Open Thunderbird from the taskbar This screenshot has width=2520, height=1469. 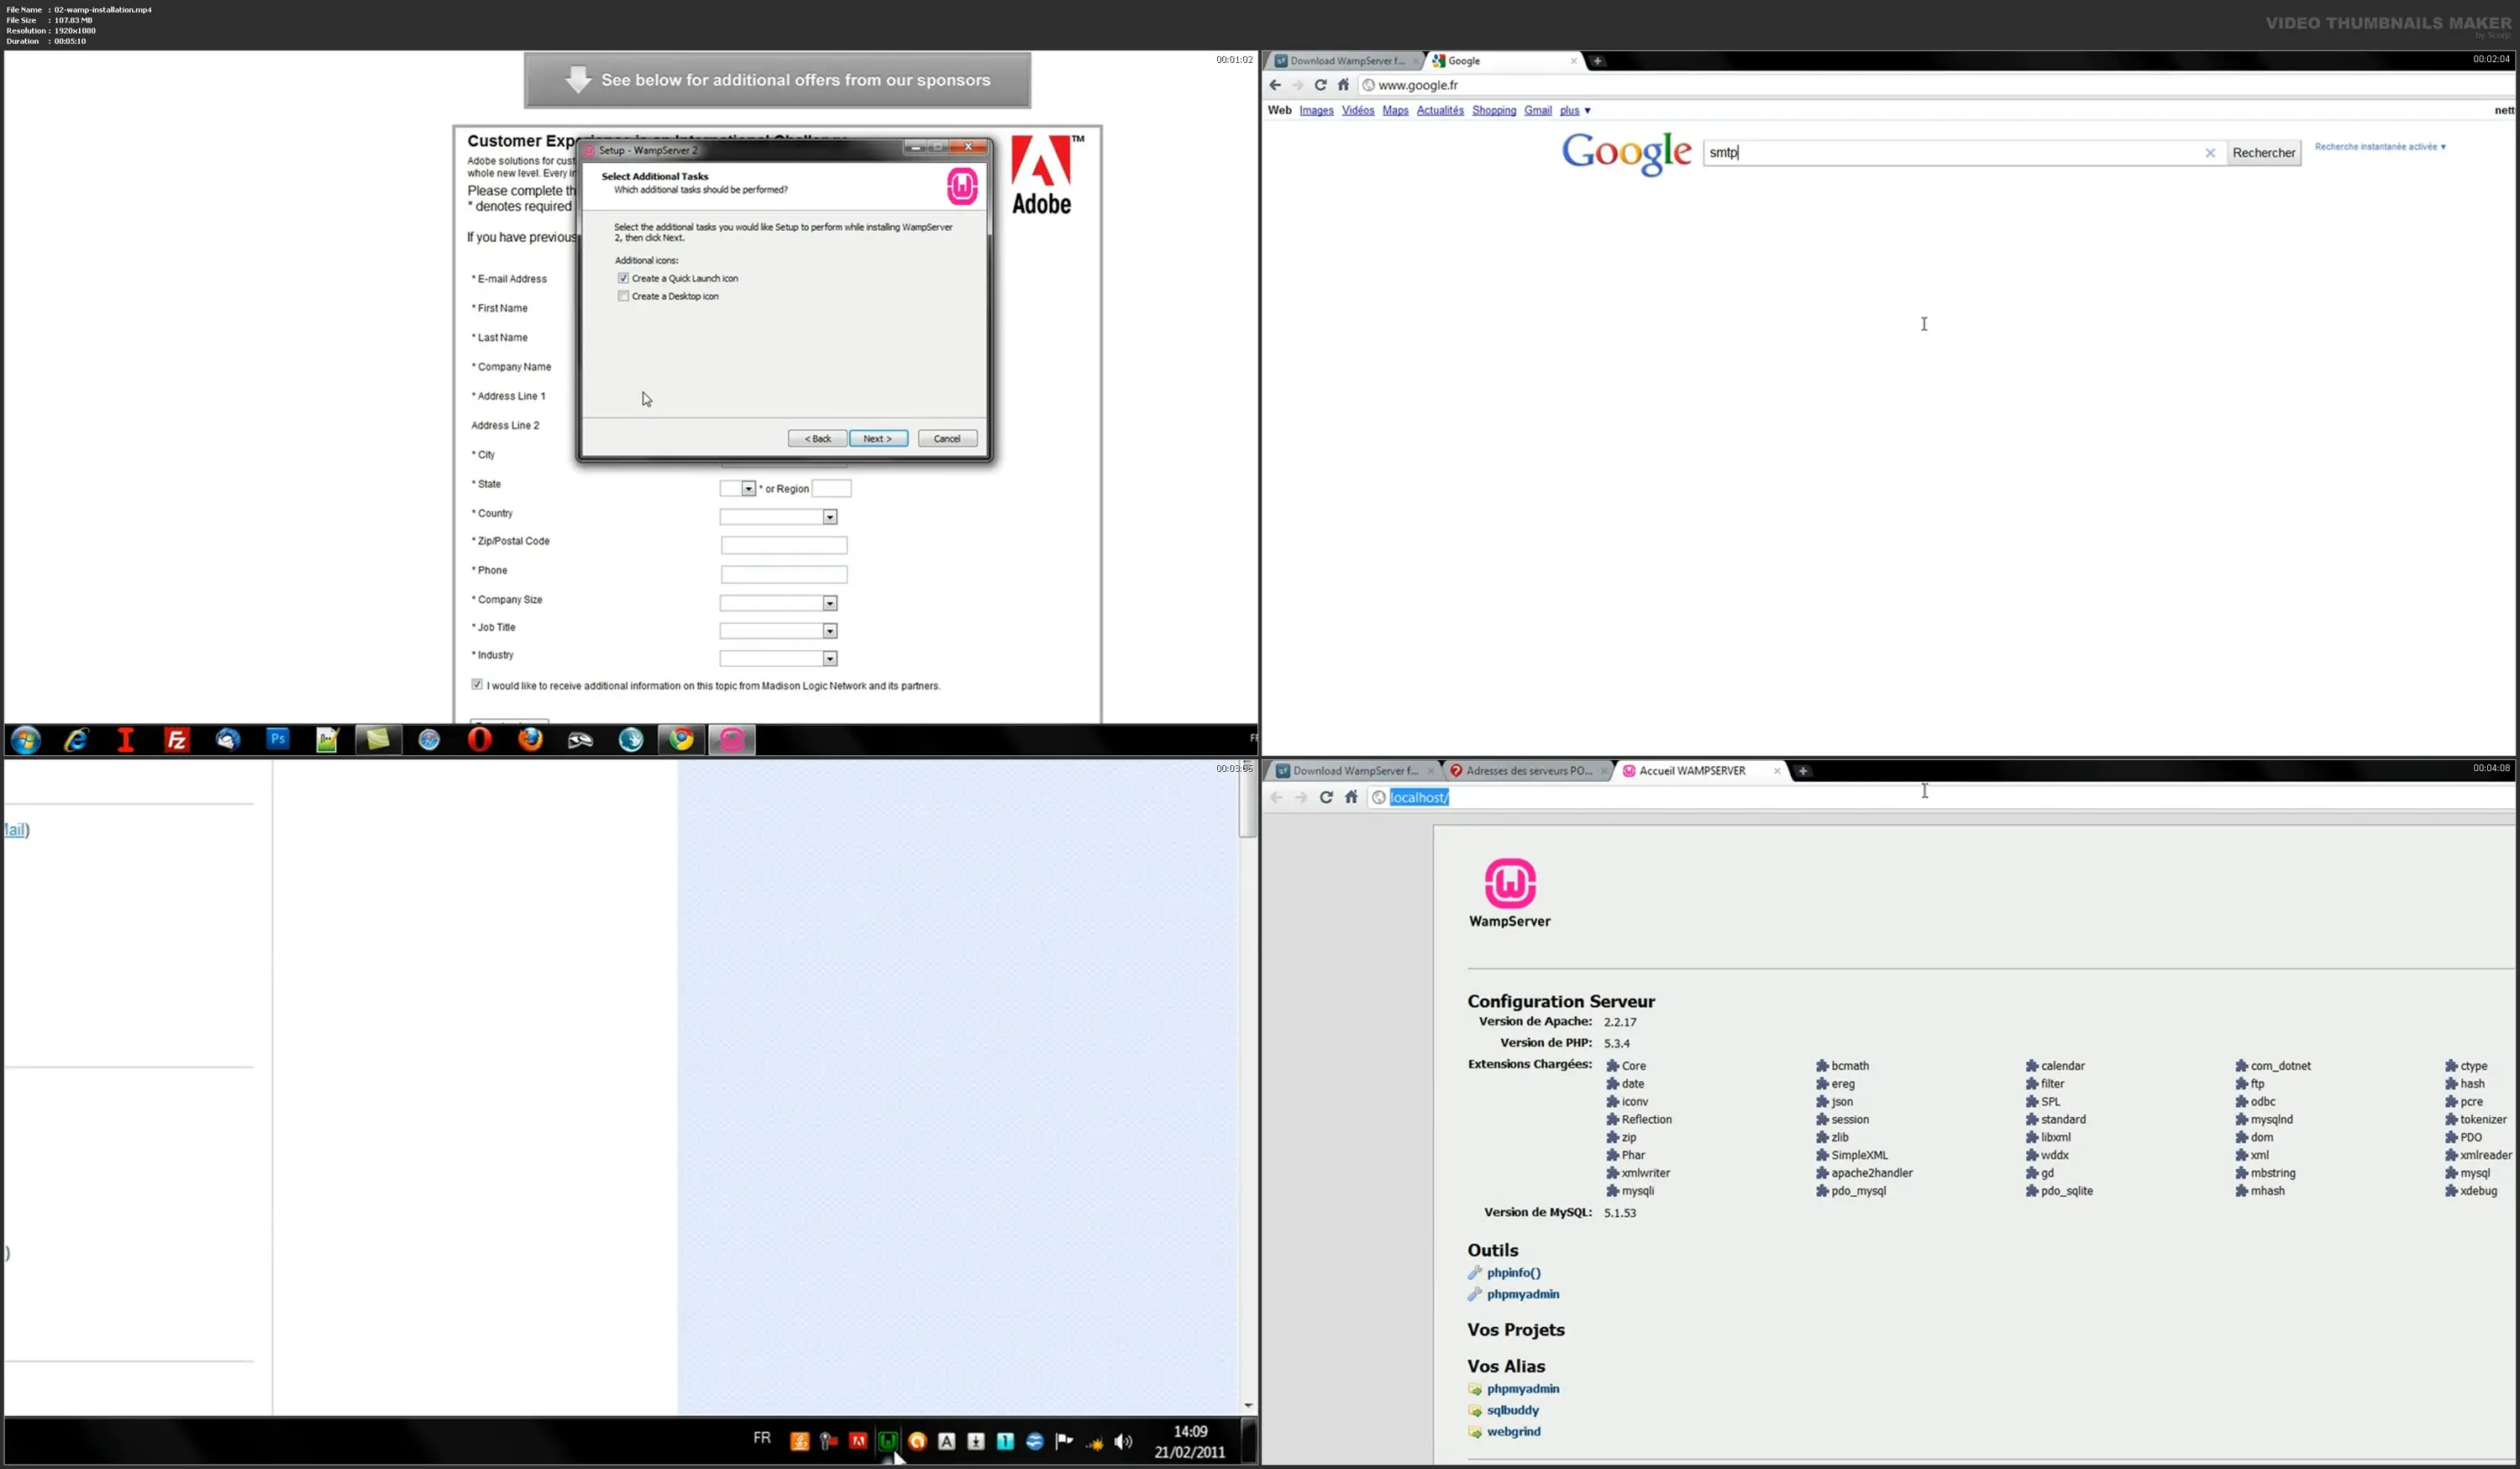(x=228, y=740)
